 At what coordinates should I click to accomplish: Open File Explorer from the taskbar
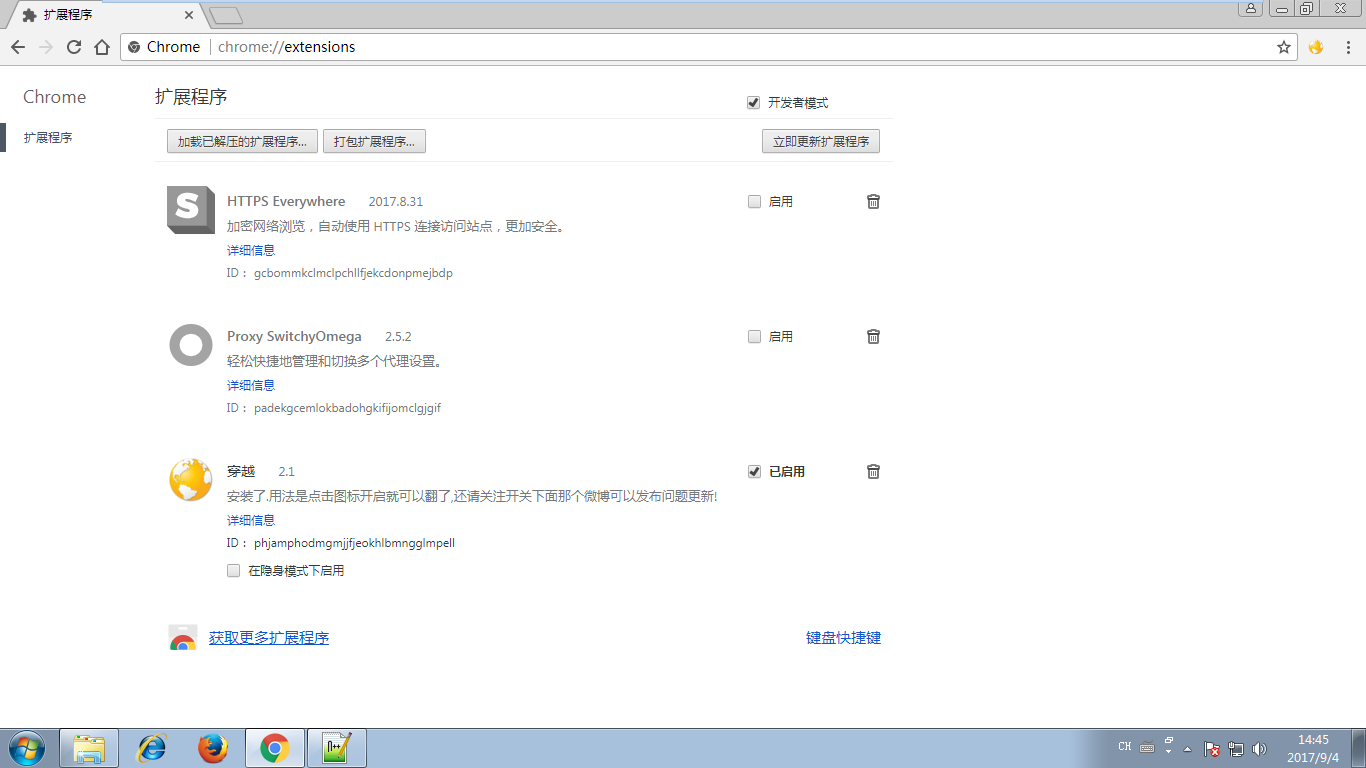pyautogui.click(x=89, y=748)
